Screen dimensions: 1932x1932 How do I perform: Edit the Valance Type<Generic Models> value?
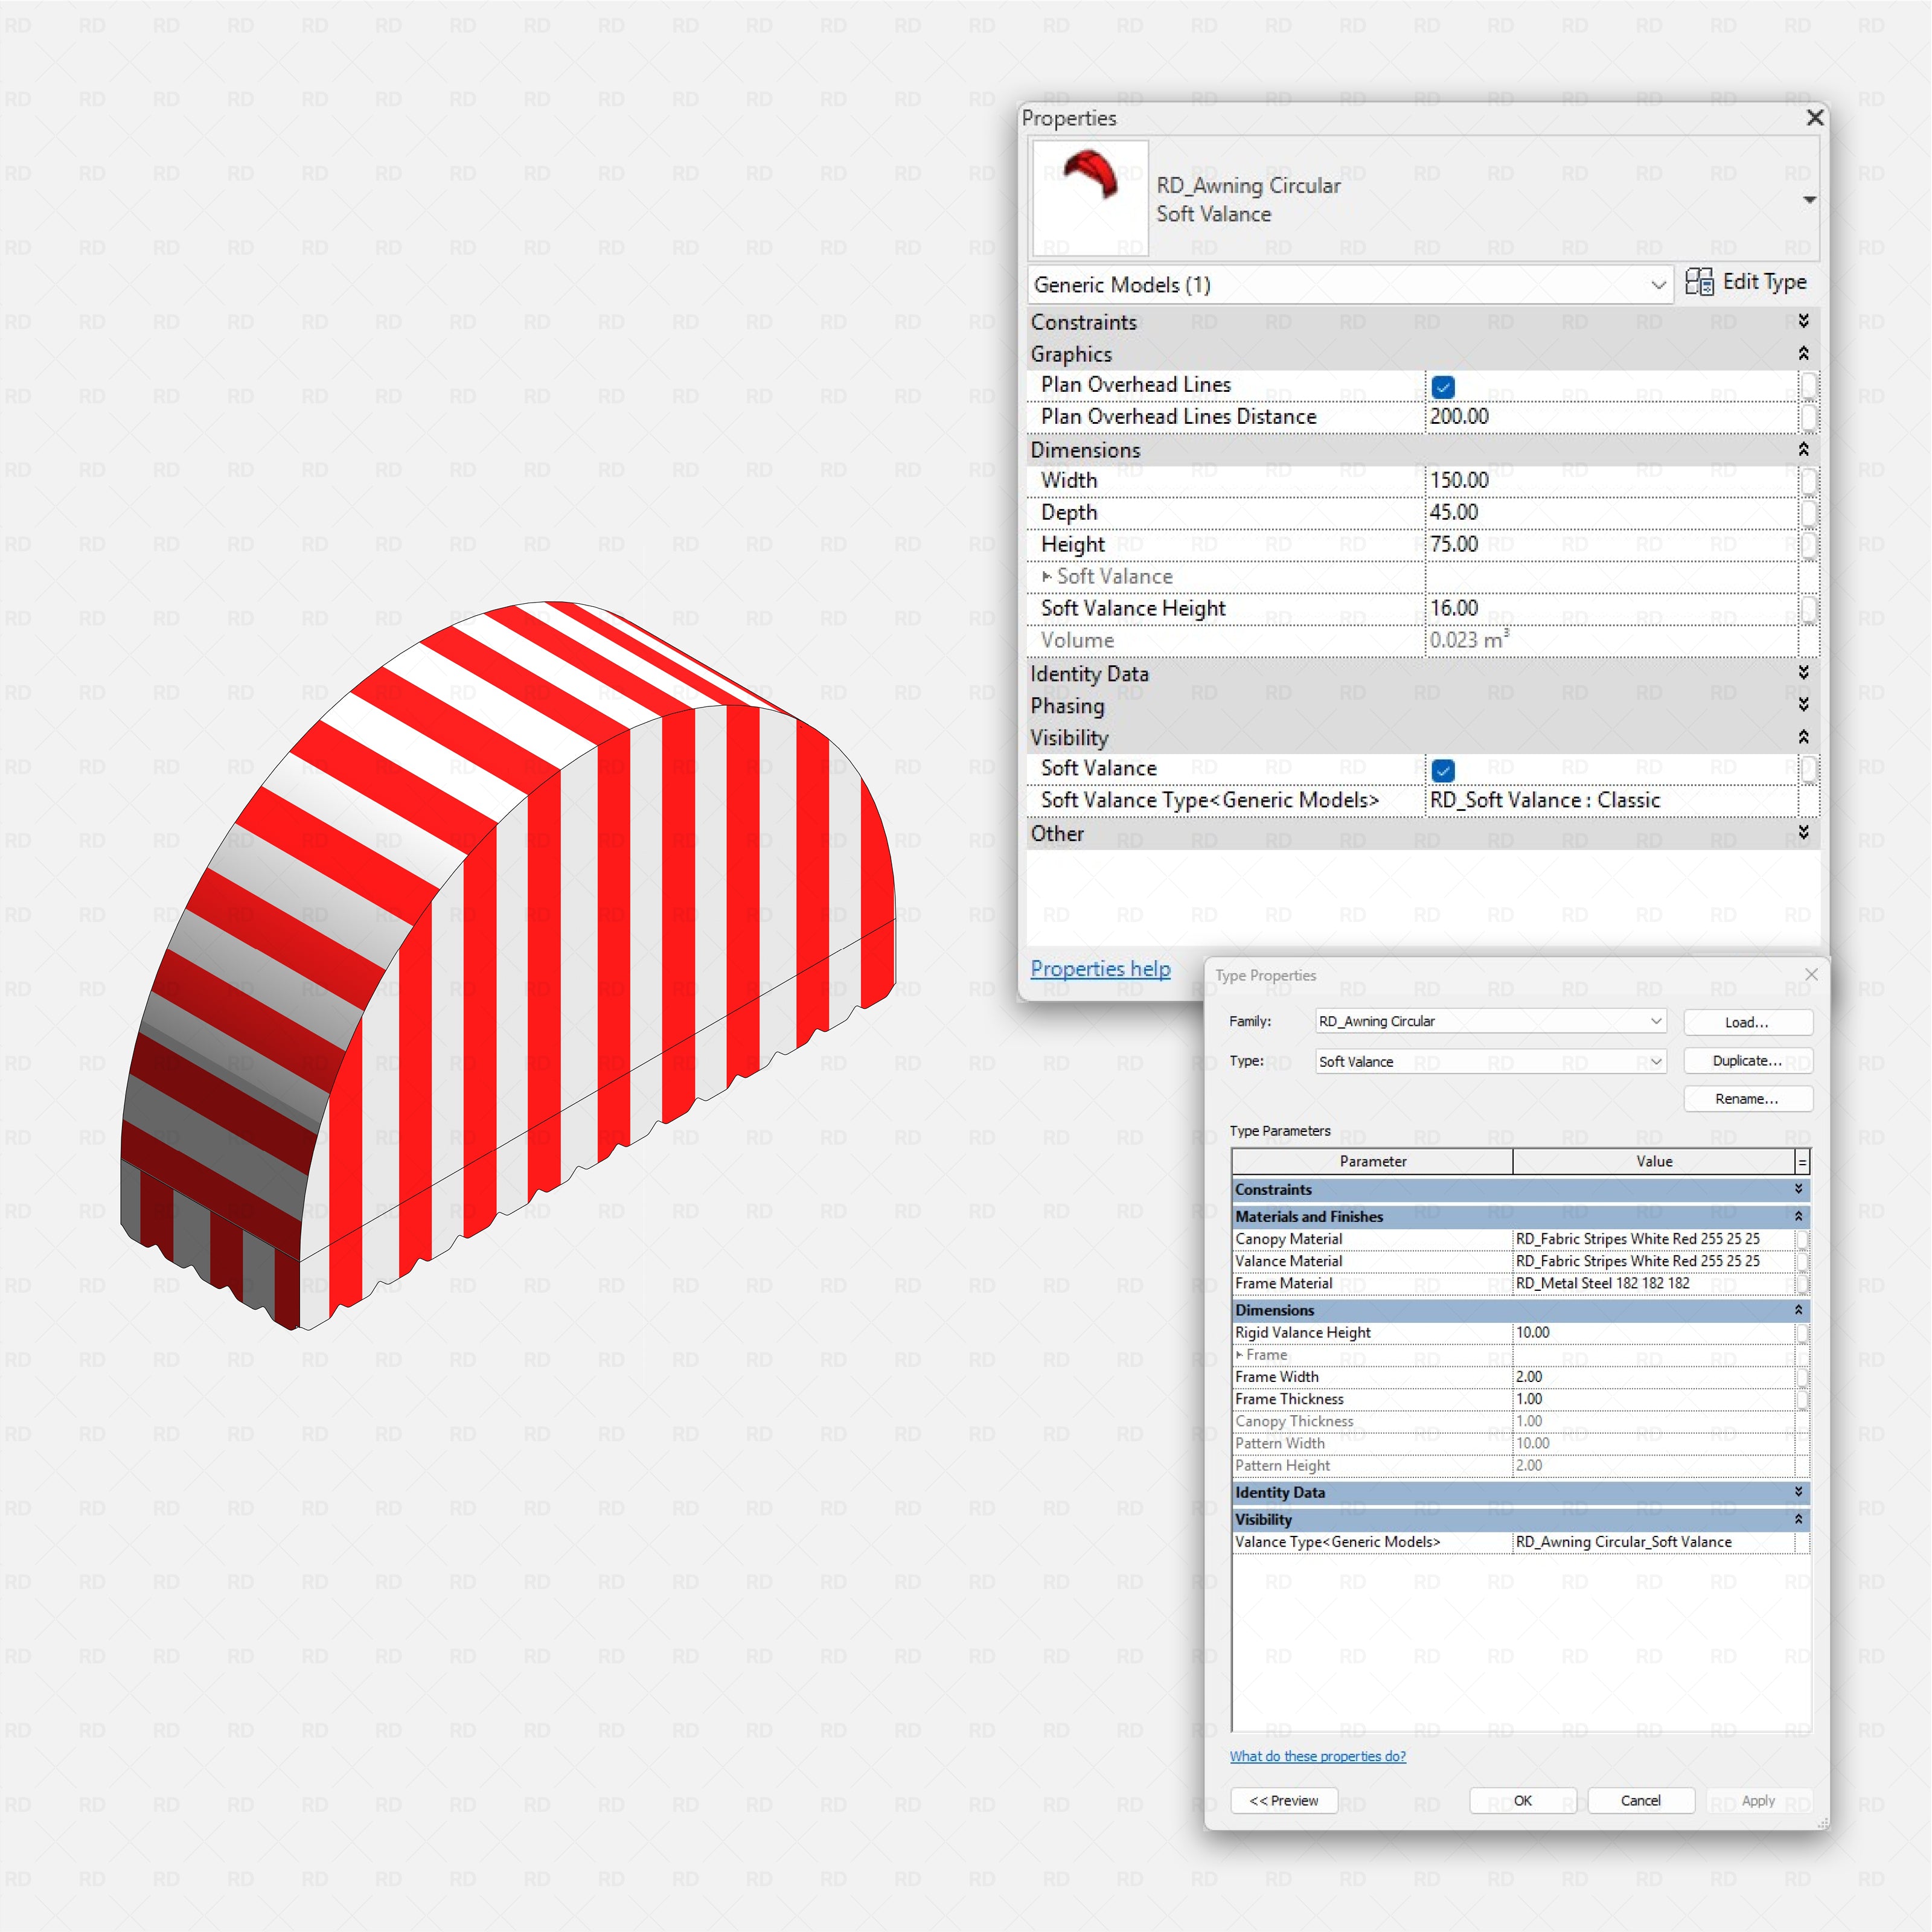1654,1542
